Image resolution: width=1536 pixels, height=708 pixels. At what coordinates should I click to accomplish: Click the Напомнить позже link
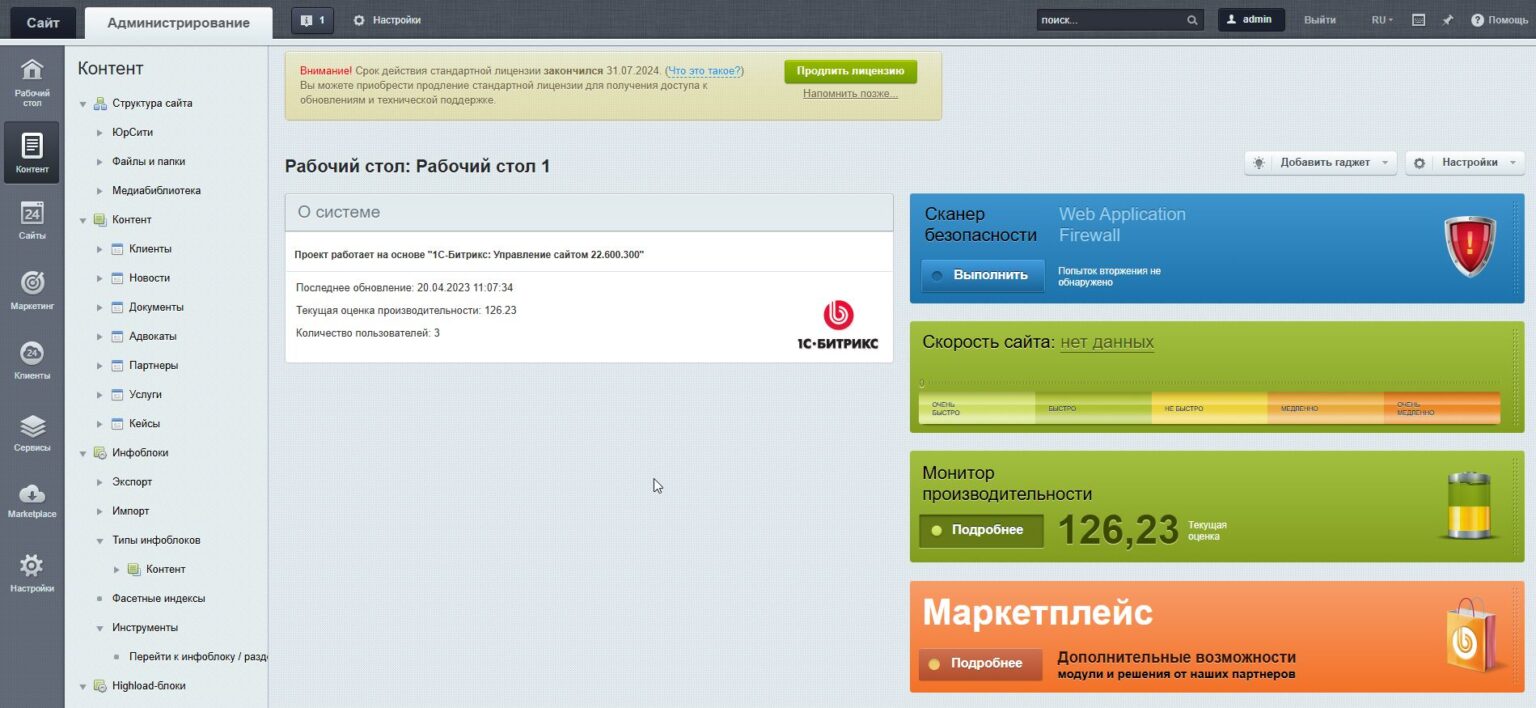click(850, 94)
